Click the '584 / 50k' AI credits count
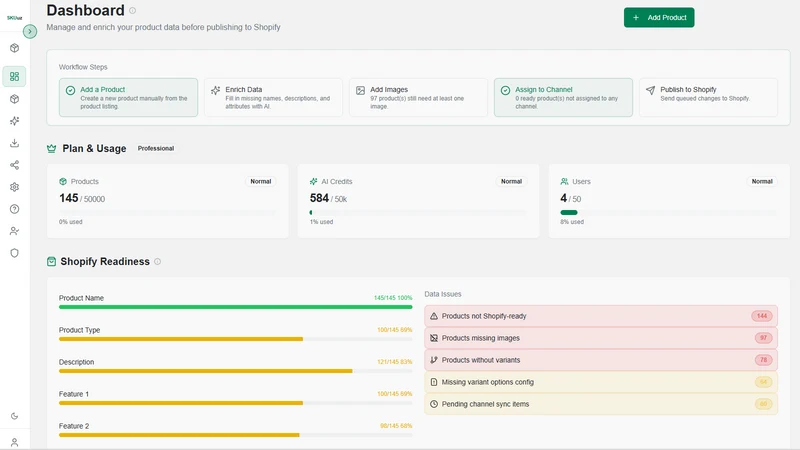 329,198
